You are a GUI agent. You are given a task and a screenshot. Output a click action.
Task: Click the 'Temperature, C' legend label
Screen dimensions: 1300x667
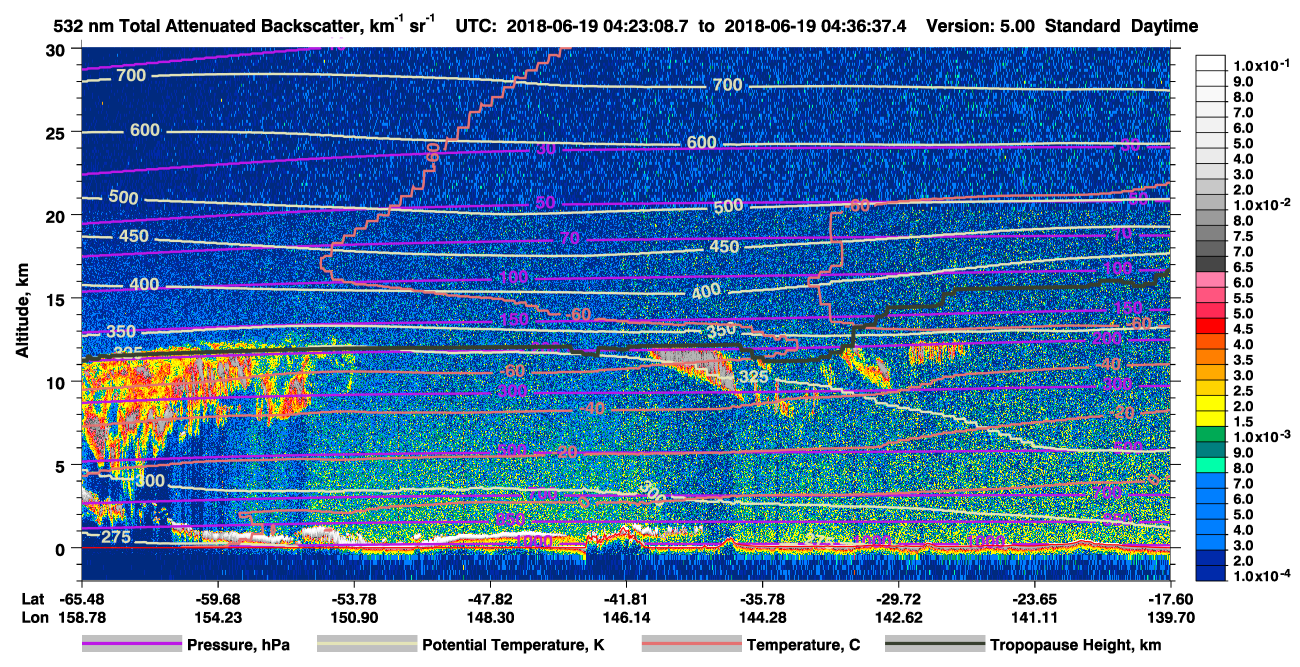(x=803, y=646)
